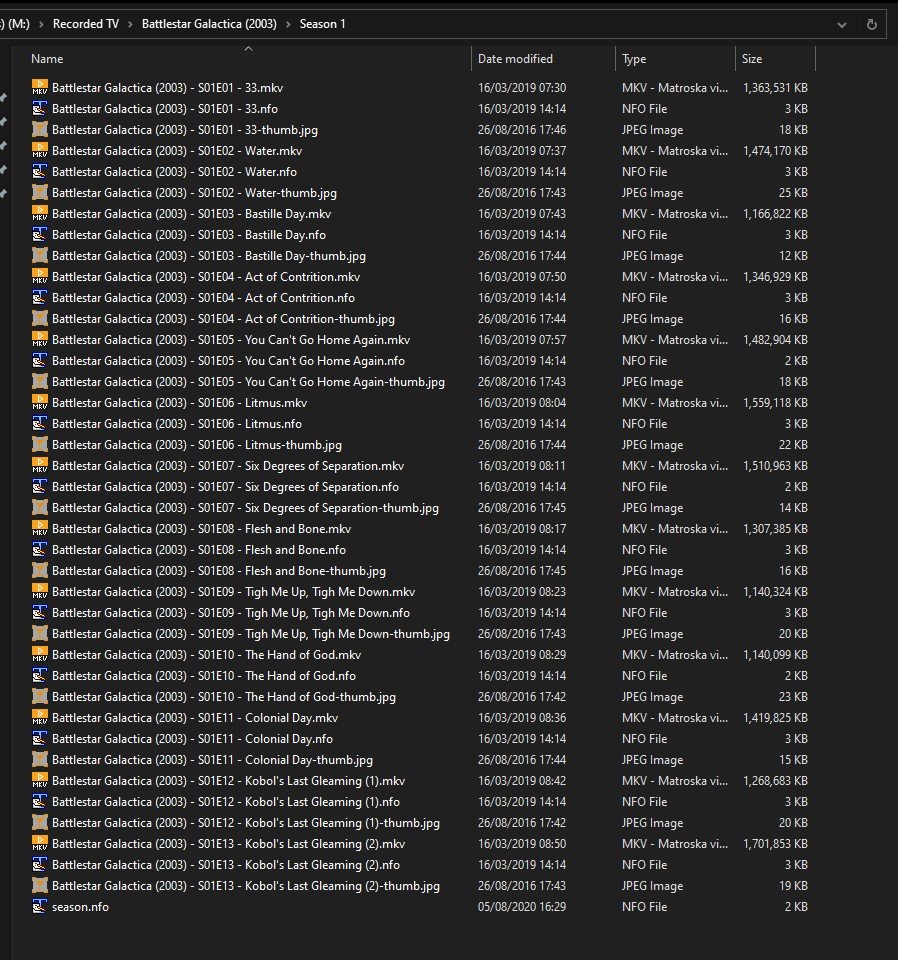
Task: Select file S01E08 - Flesh and Bone.mkv
Action: click(201, 529)
